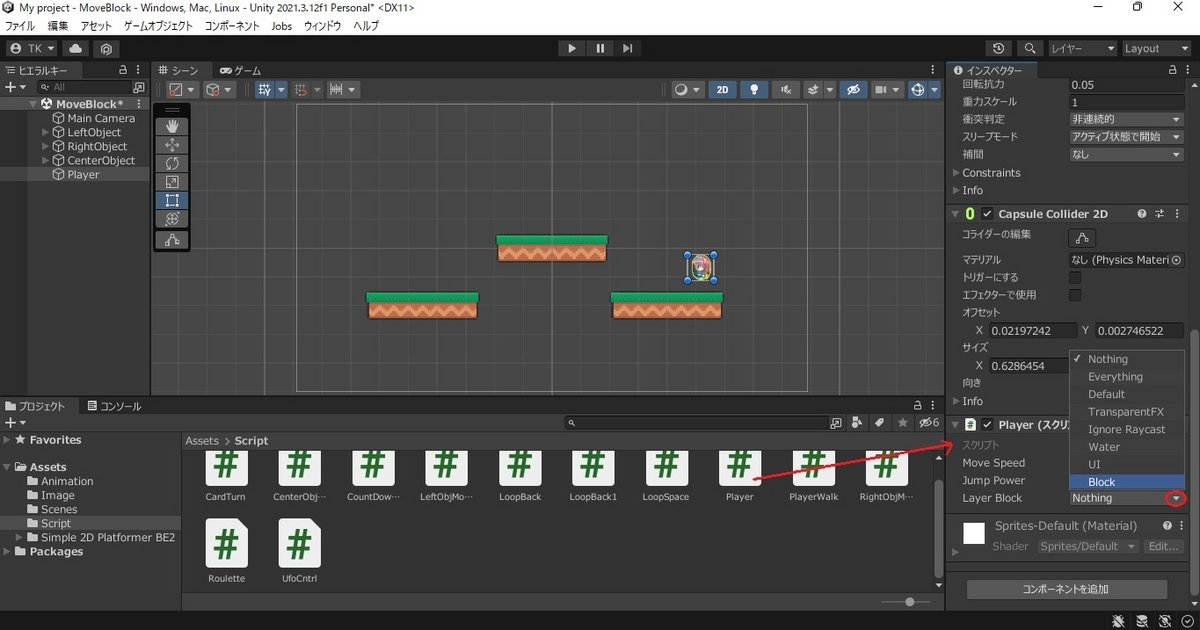Image resolution: width=1200 pixels, height=630 pixels.
Task: Open the 補間 dropdown
Action: 1127,155
